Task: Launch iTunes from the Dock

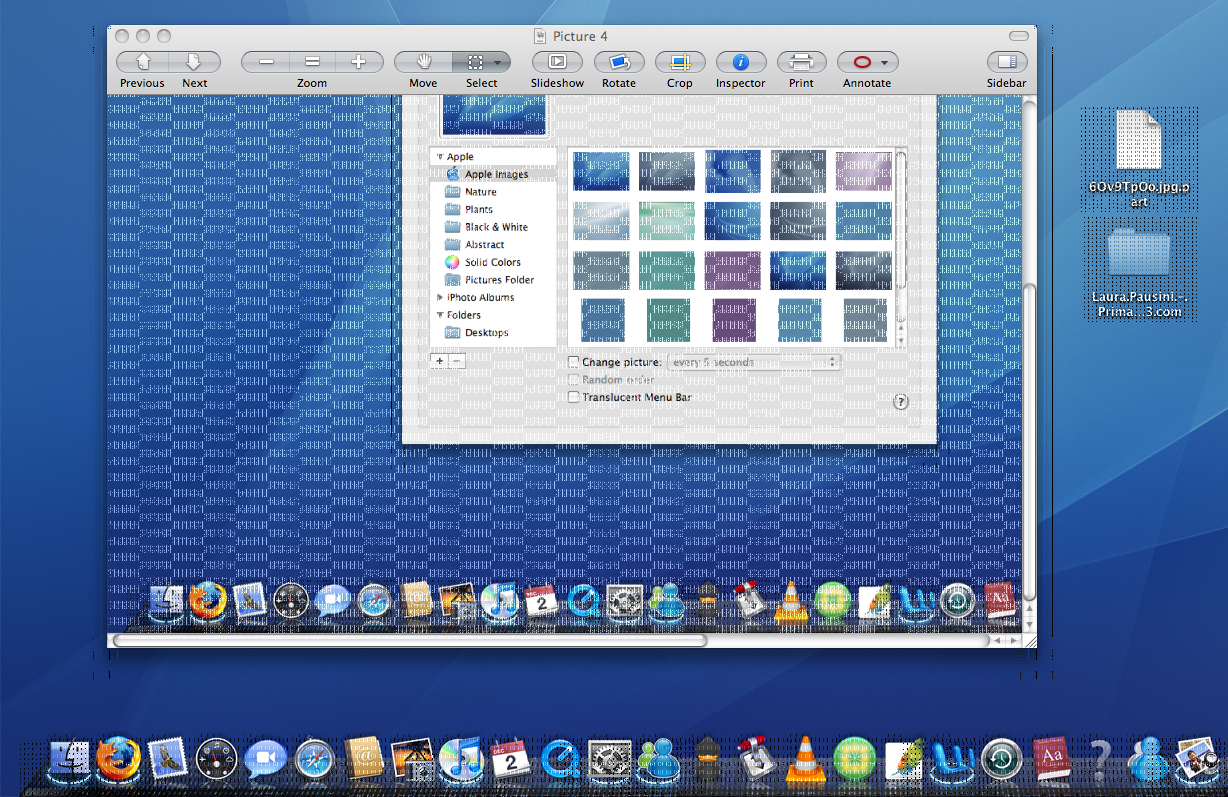Action: click(x=461, y=760)
